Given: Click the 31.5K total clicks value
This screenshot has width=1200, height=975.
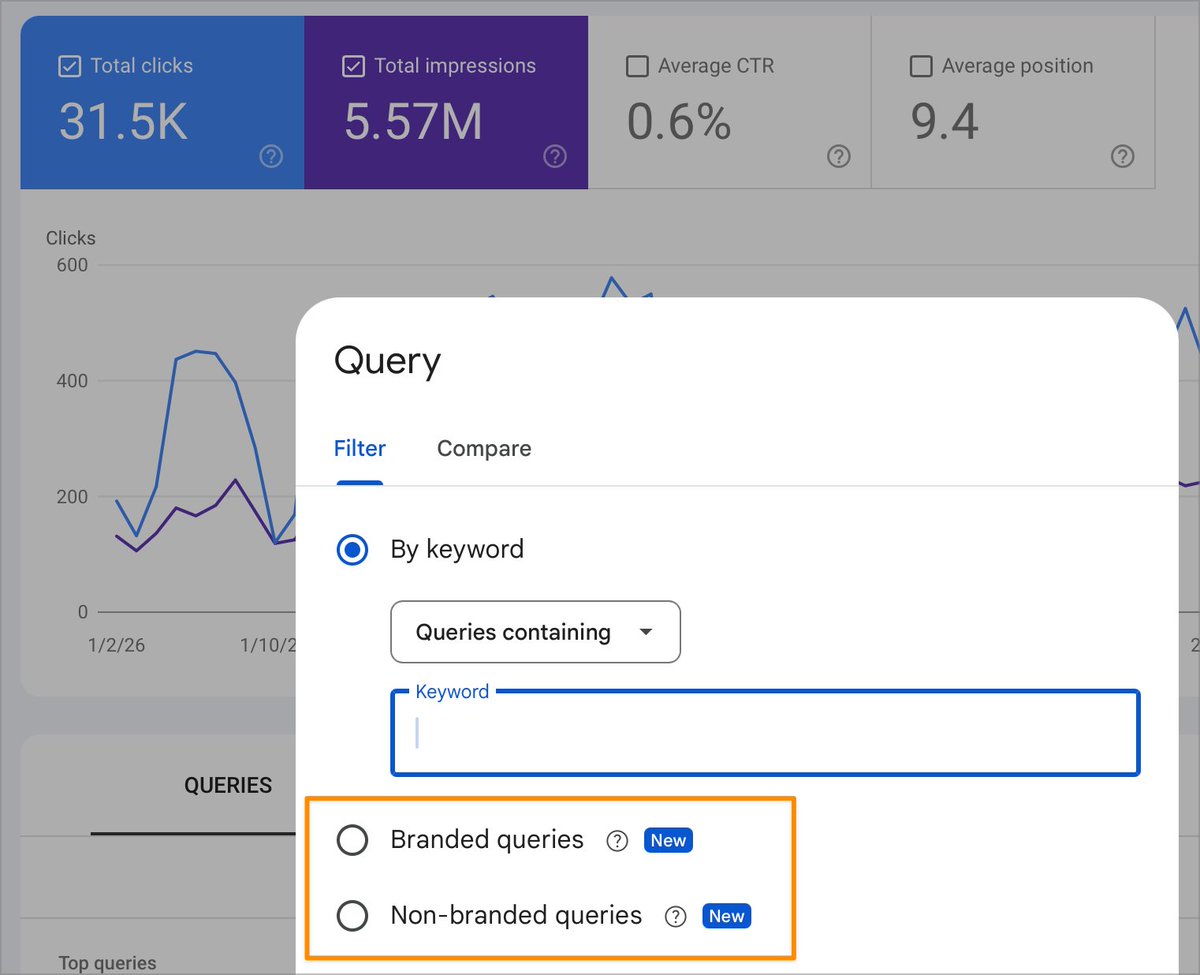Looking at the screenshot, I should pyautogui.click(x=123, y=122).
